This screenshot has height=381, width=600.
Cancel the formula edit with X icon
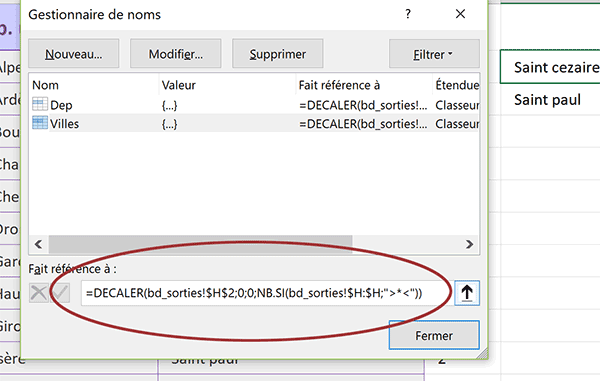coord(39,293)
